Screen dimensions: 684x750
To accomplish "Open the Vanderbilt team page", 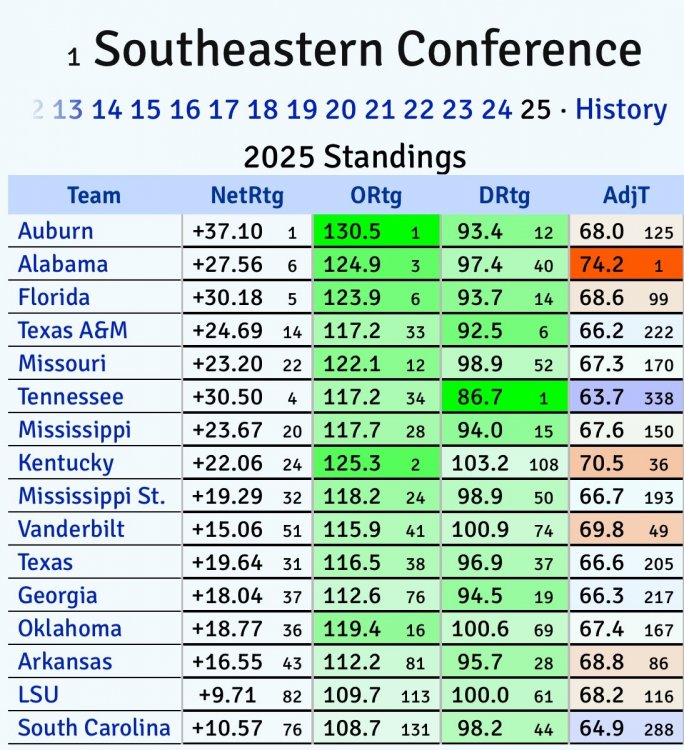I will point(72,529).
